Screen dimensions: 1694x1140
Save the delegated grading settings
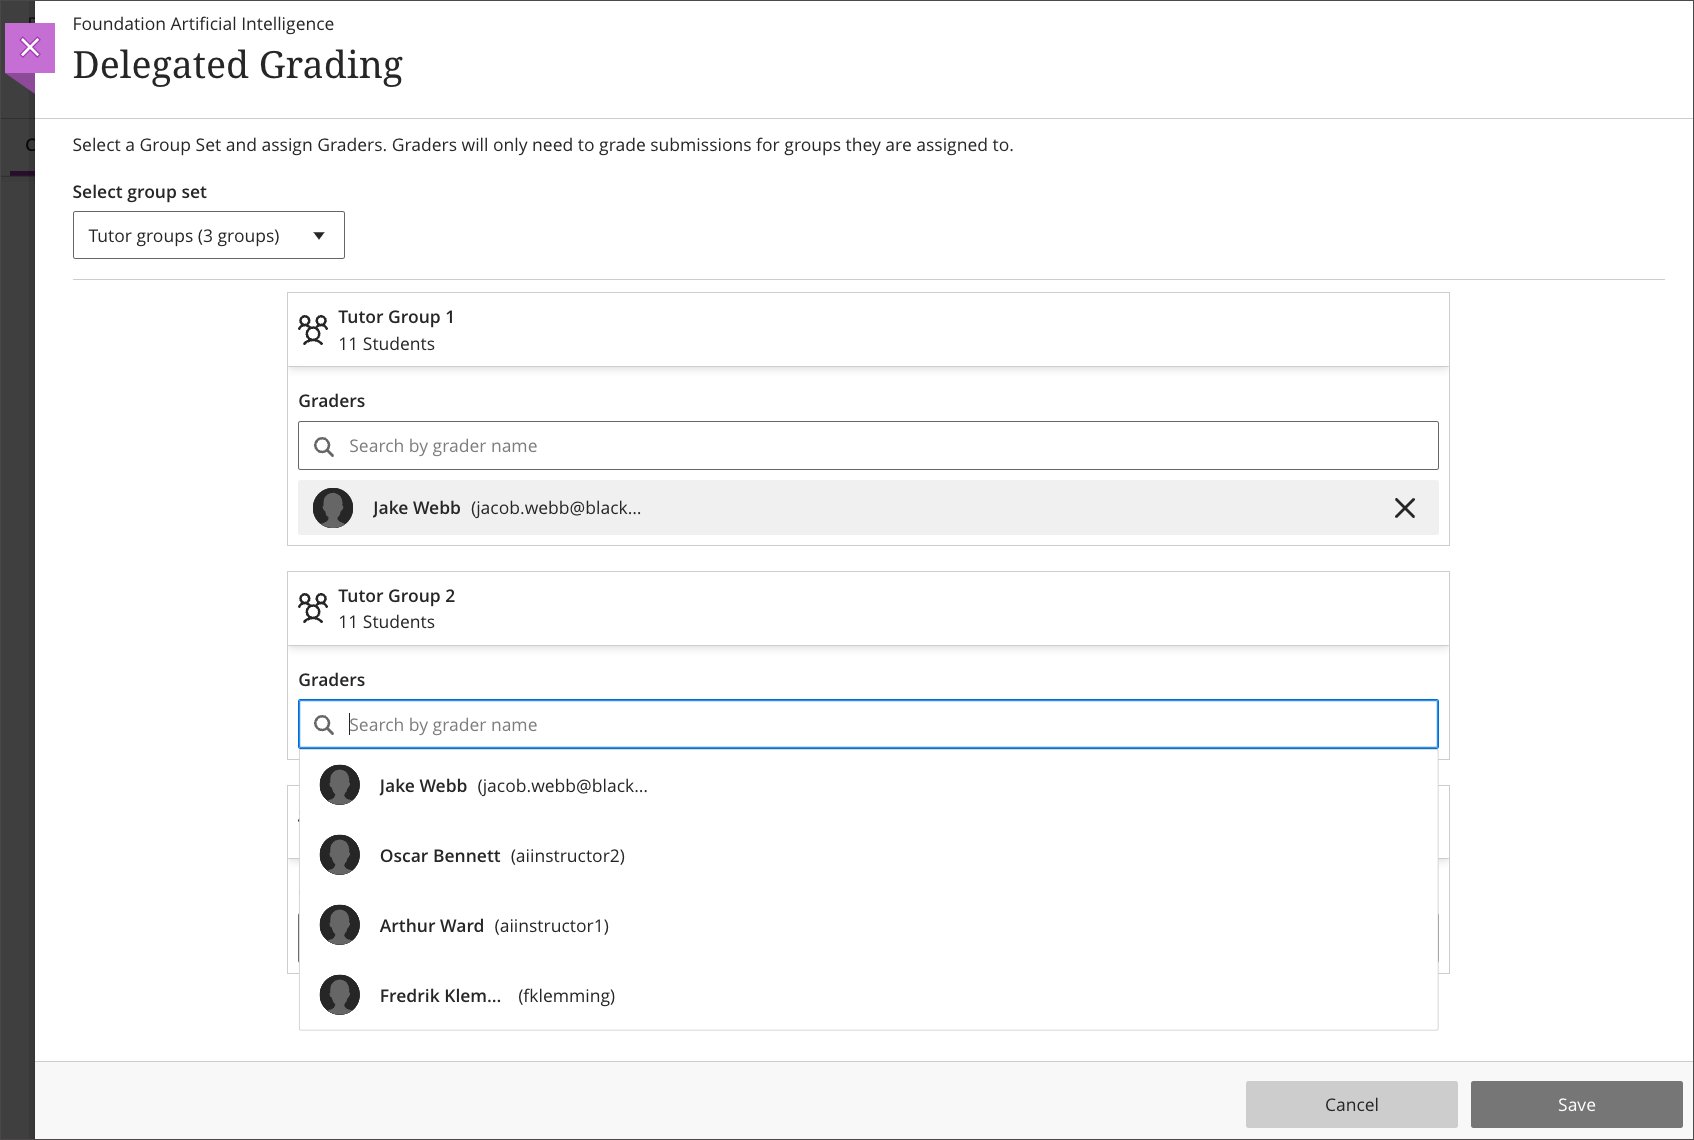click(x=1576, y=1104)
